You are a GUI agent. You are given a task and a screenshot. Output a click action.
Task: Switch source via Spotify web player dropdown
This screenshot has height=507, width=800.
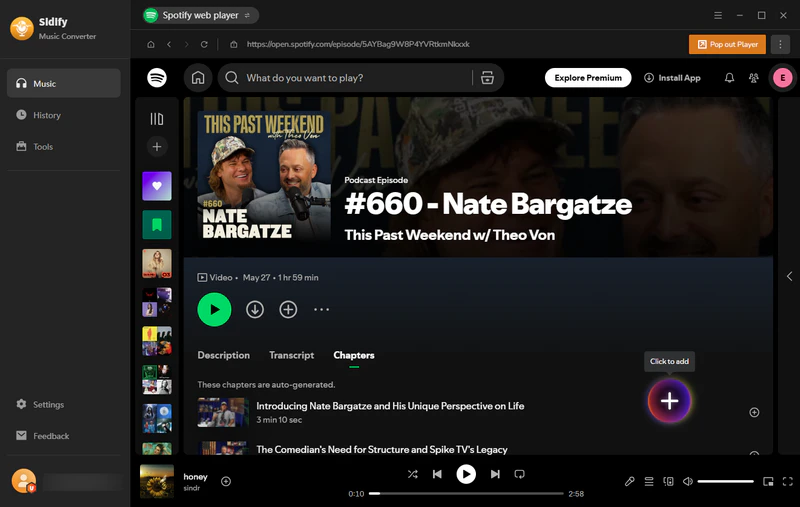201,15
